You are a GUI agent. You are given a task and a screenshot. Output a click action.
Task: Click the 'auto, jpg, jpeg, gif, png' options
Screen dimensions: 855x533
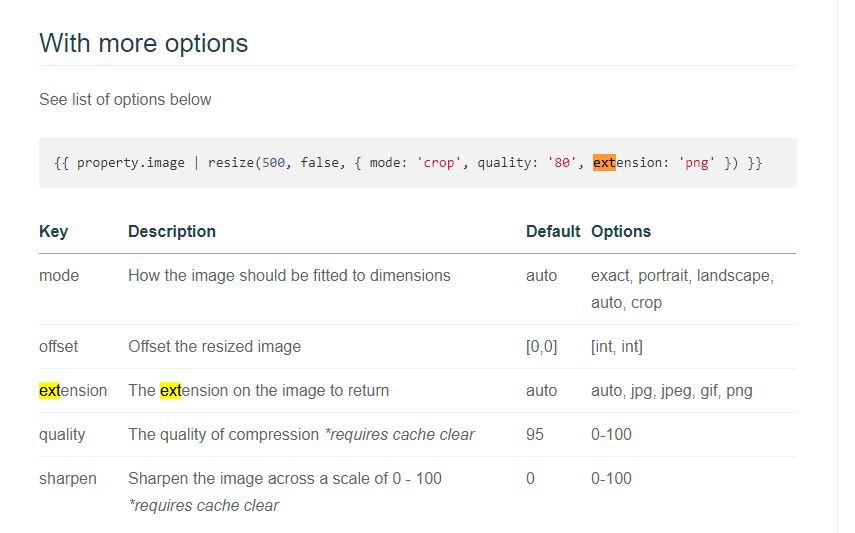tap(672, 391)
